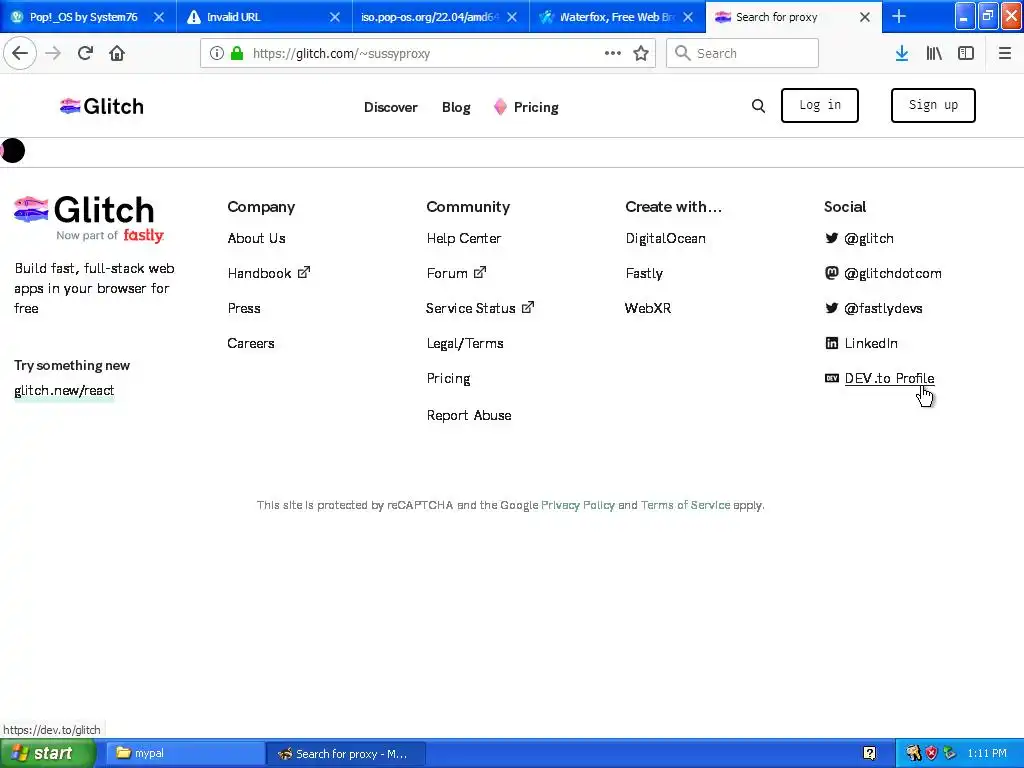The image size is (1024, 768).
Task: Switch to the Pop!_OS by System76 tab
Action: tap(83, 17)
